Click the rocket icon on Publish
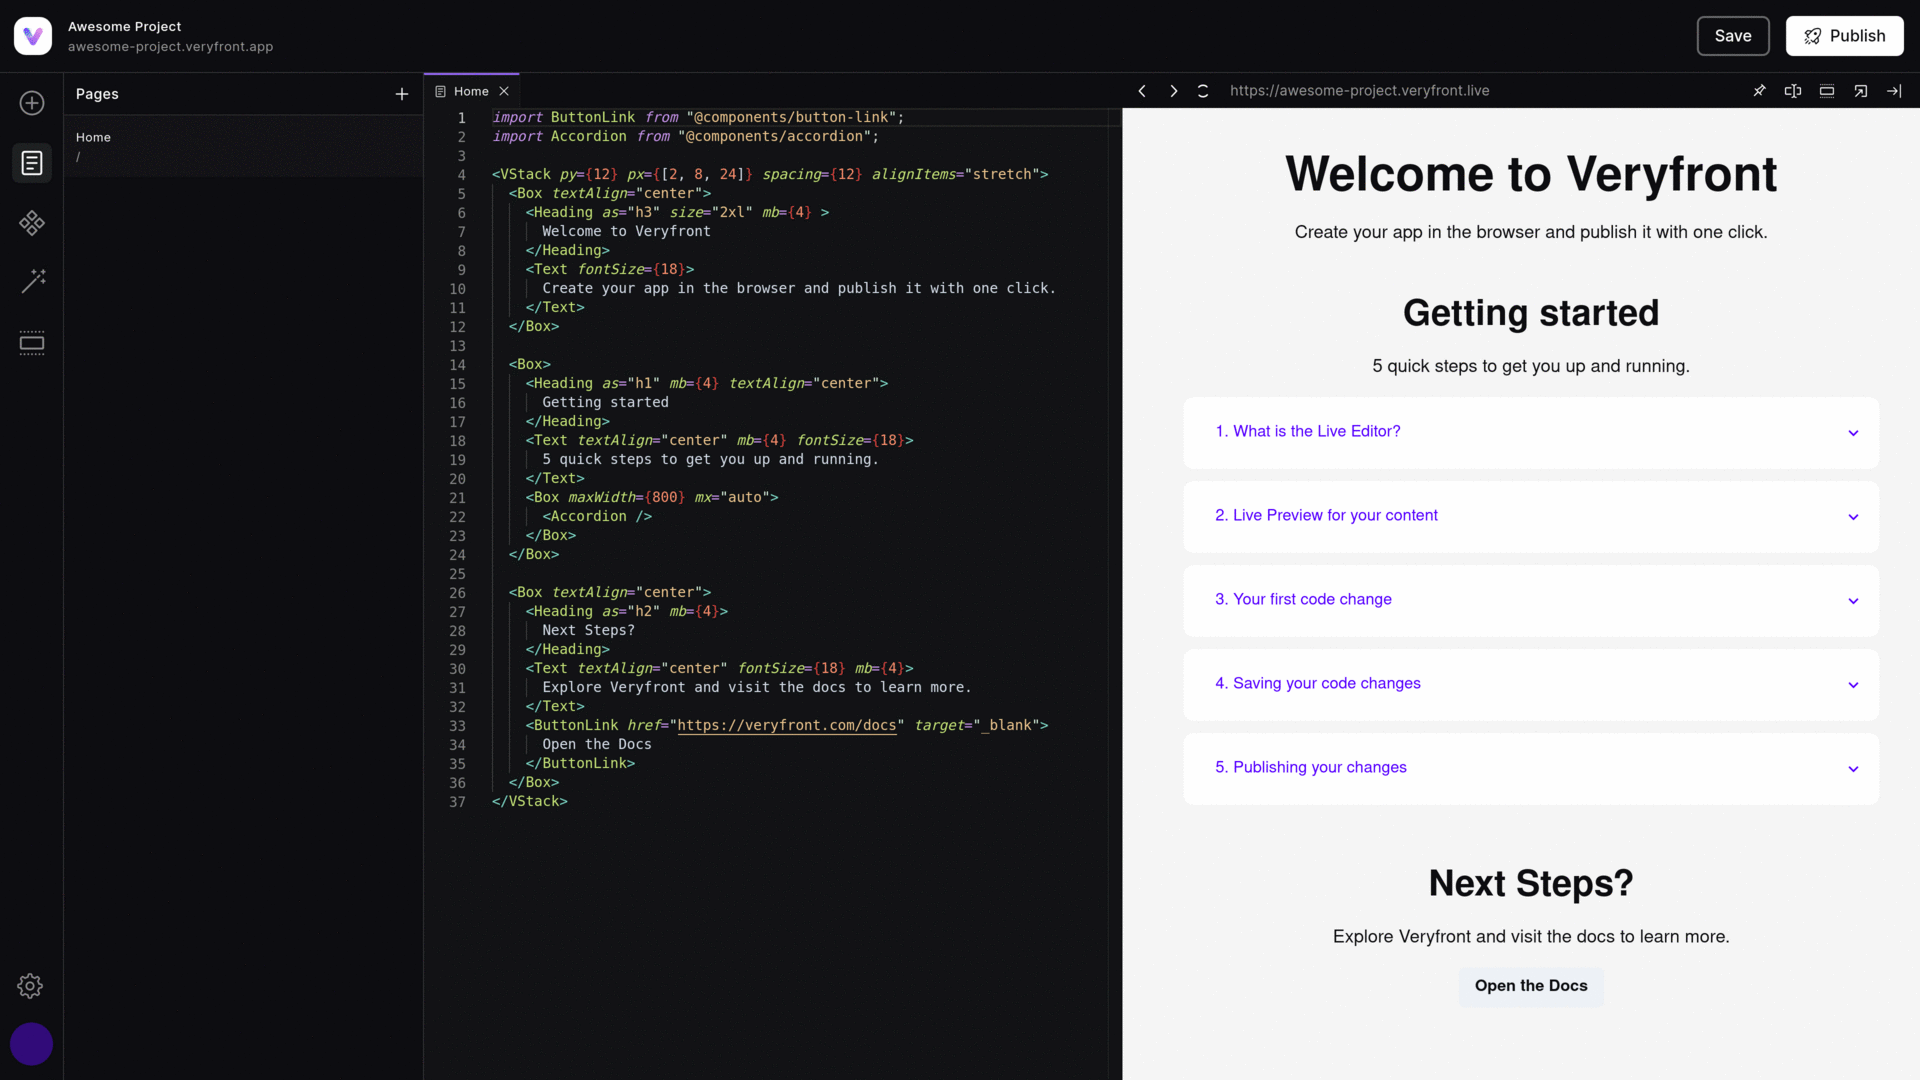Viewport: 1920px width, 1080px height. coord(1812,36)
